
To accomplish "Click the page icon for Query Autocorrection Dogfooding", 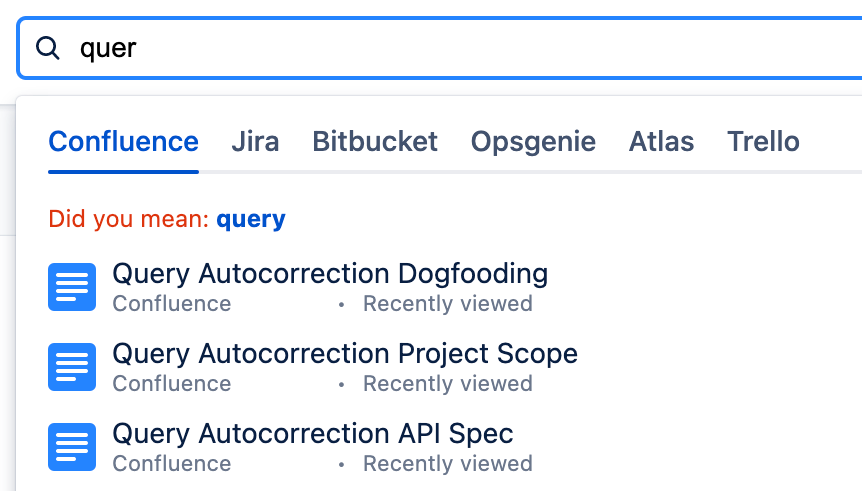I will (72, 287).
